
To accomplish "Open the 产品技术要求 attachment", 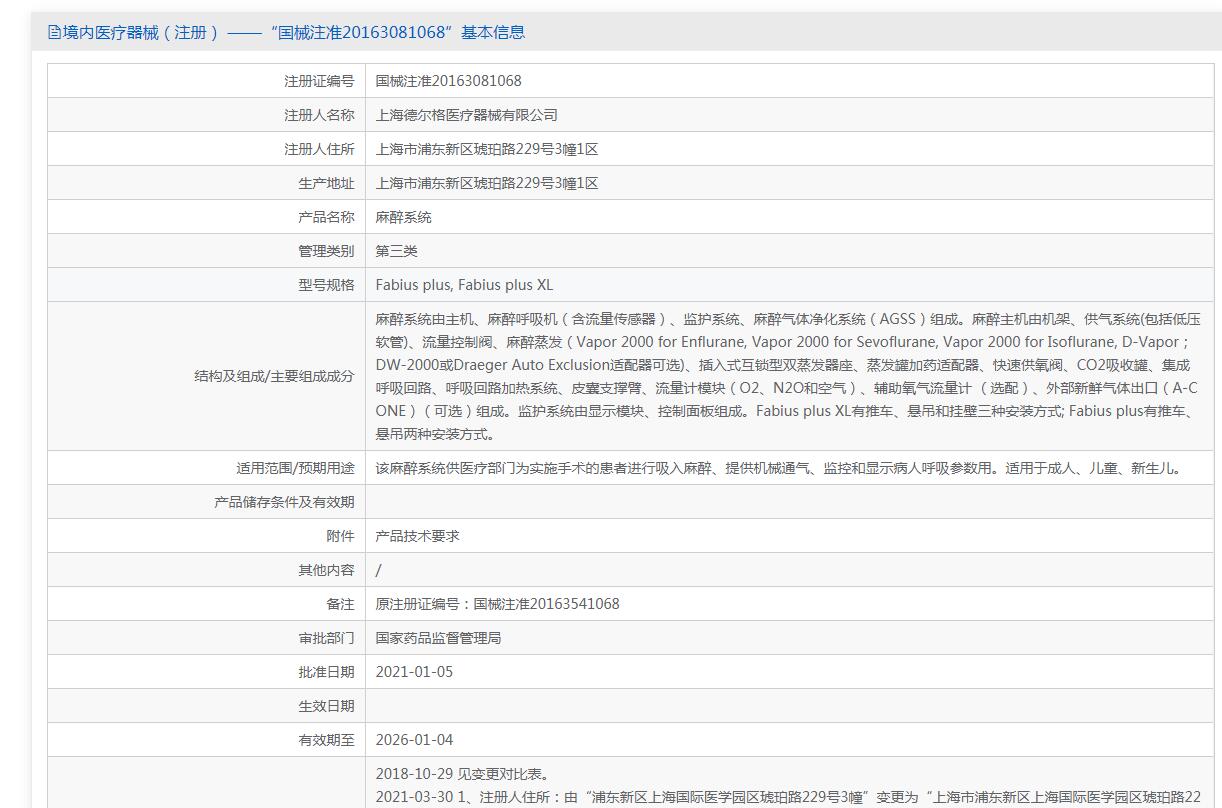I will 417,536.
